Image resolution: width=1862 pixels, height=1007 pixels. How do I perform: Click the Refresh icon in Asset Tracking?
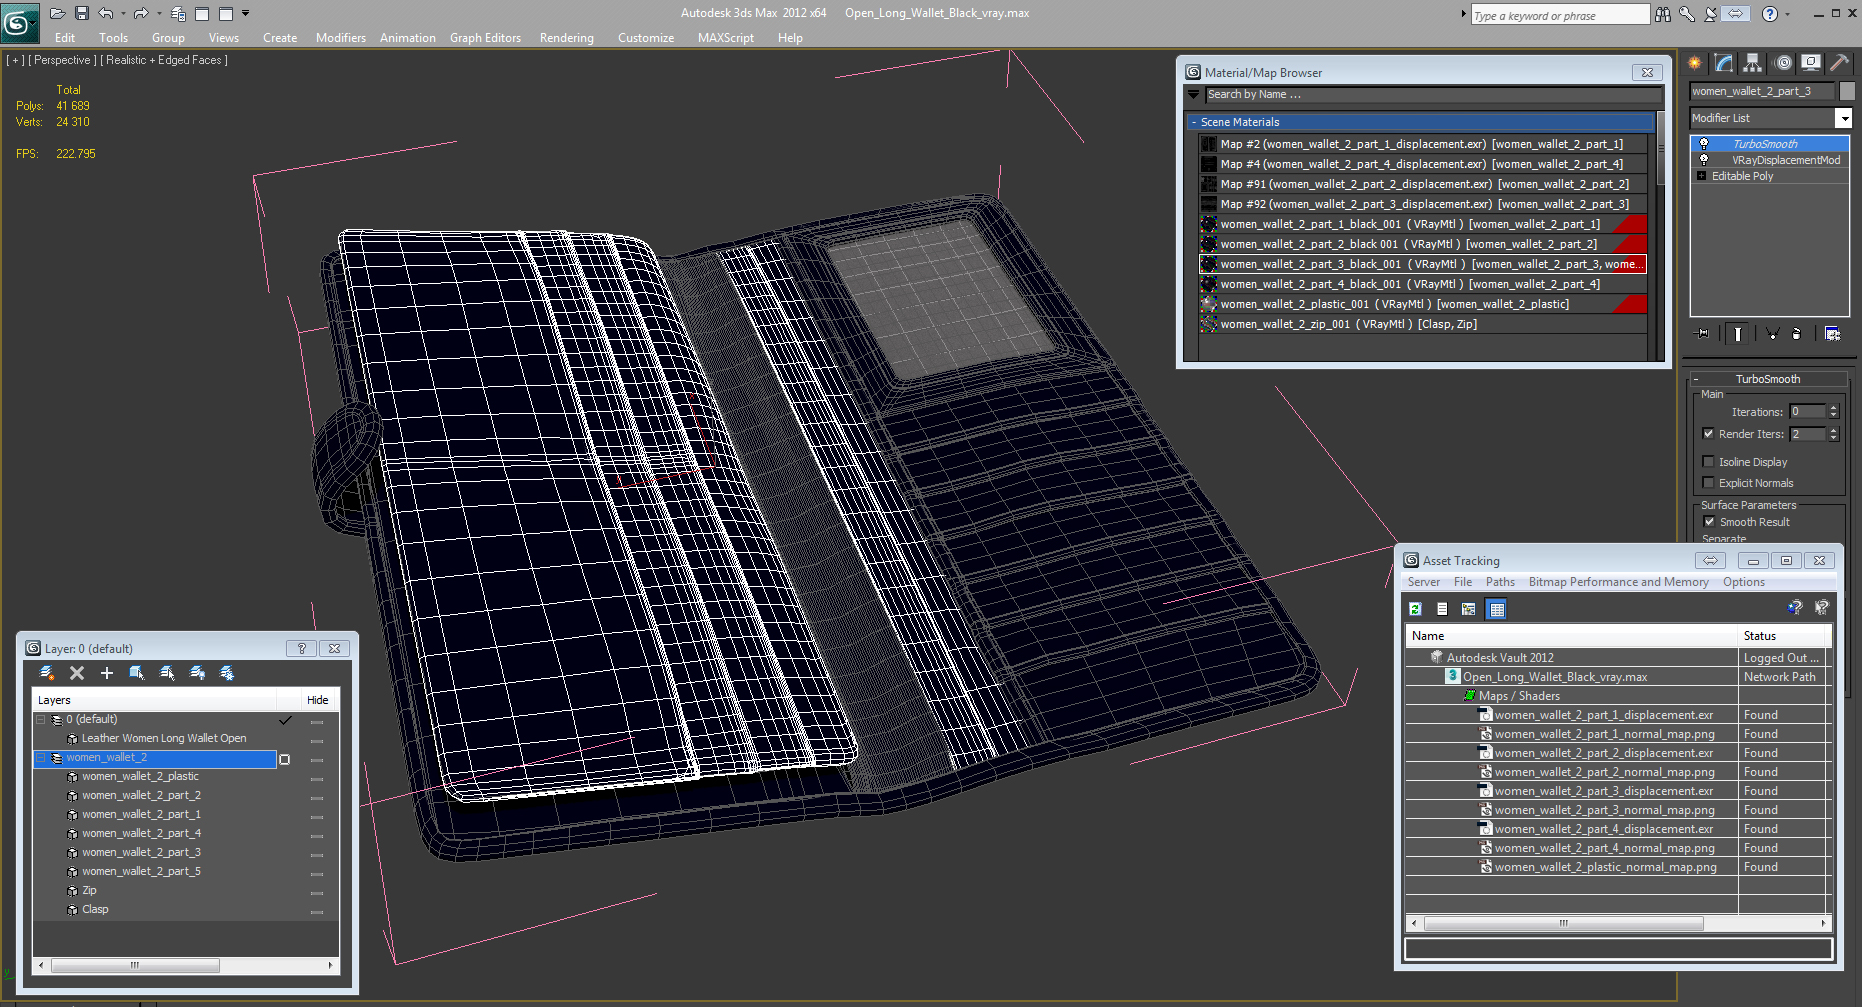click(x=1415, y=609)
